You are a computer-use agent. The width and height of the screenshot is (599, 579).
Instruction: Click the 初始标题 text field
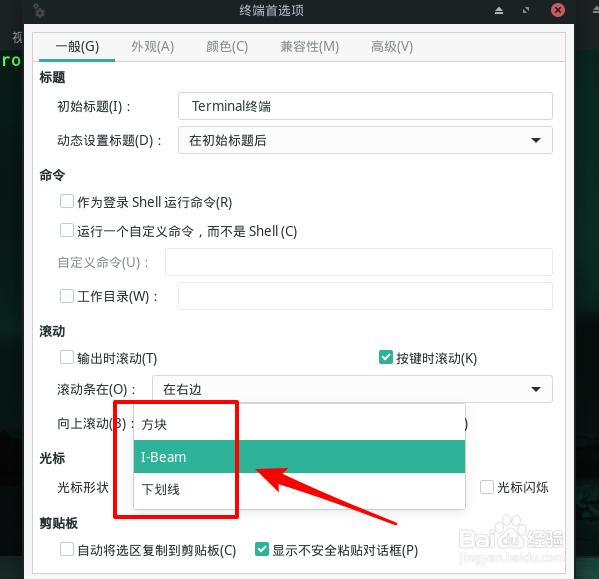pos(365,106)
